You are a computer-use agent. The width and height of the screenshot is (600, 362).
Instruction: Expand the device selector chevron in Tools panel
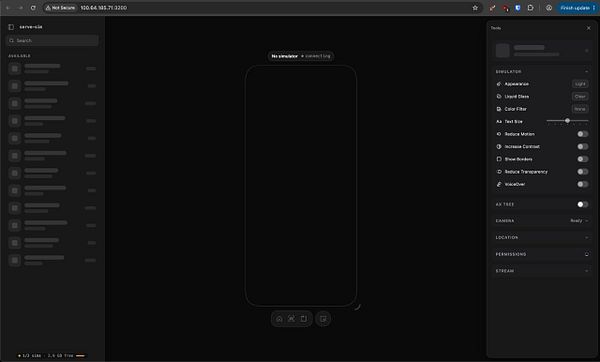point(587,51)
